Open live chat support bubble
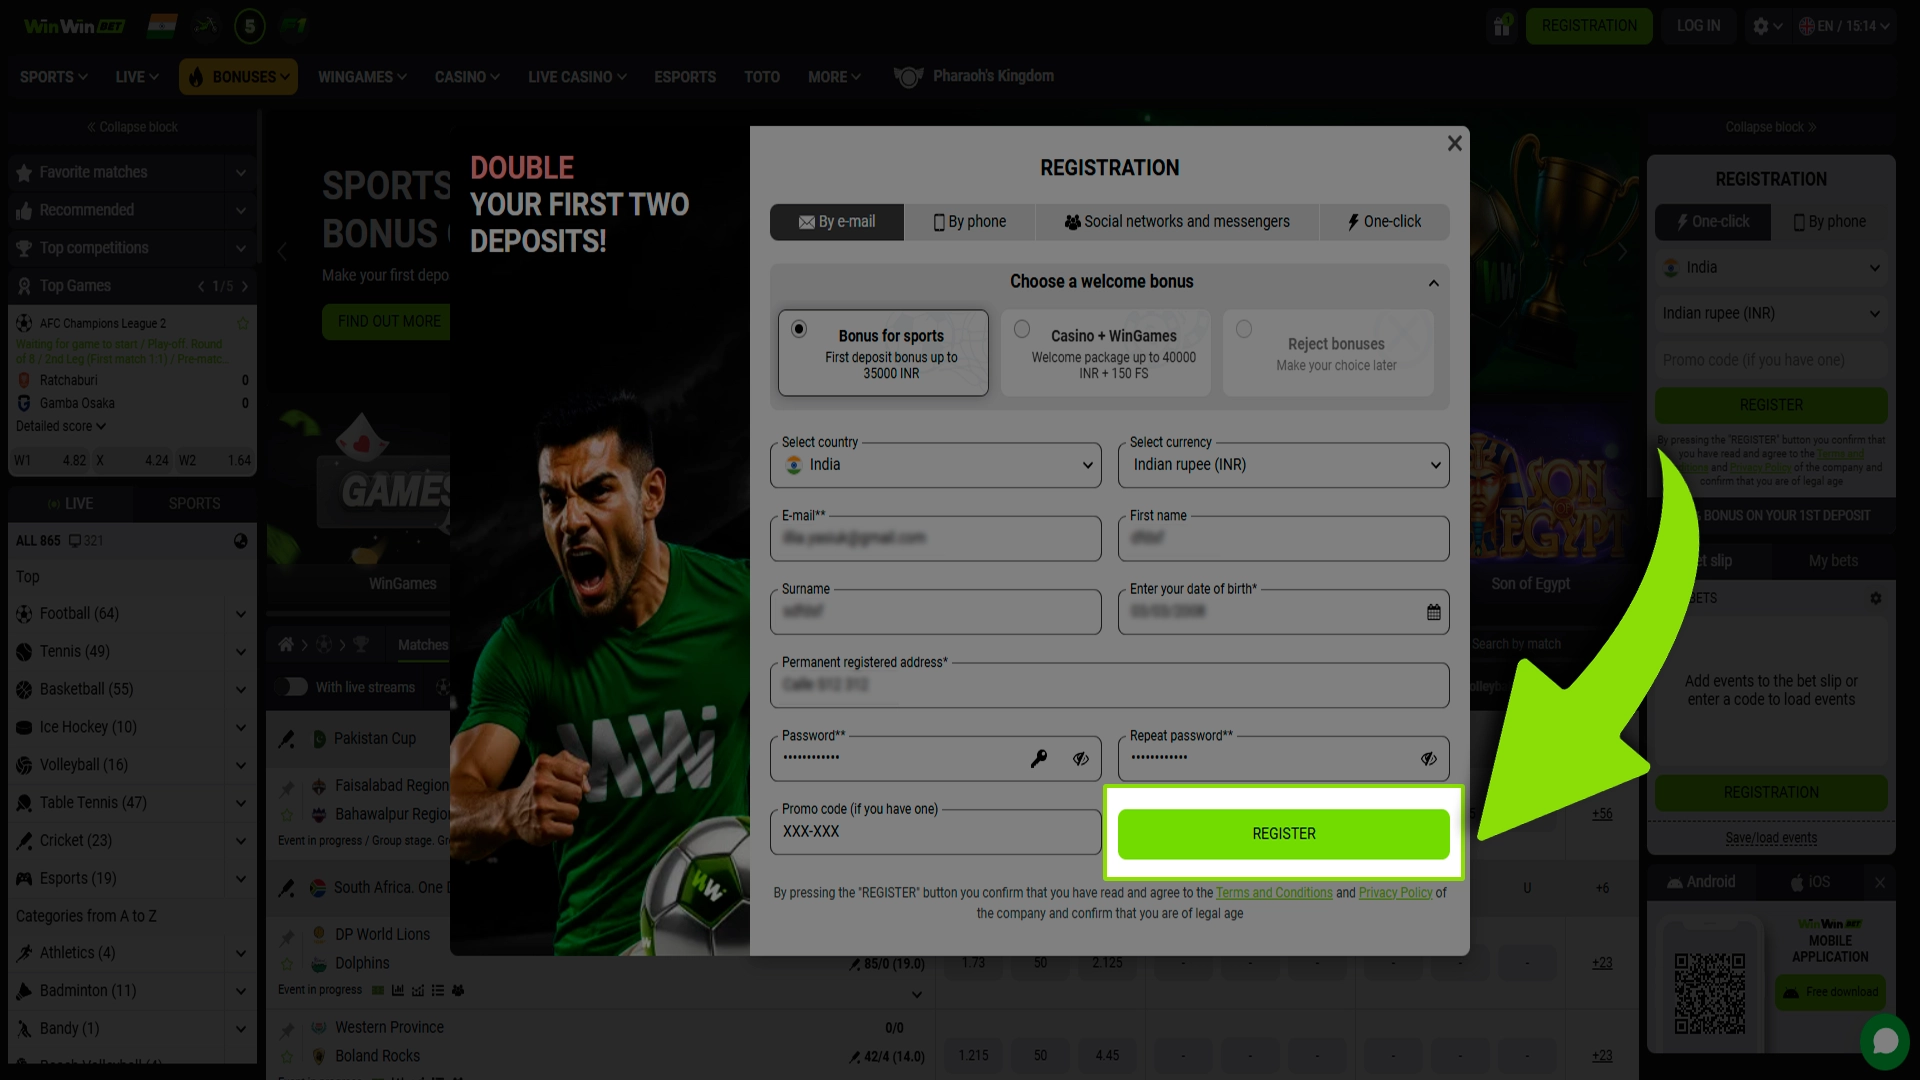This screenshot has height=1080, width=1920. coord(1885,1041)
